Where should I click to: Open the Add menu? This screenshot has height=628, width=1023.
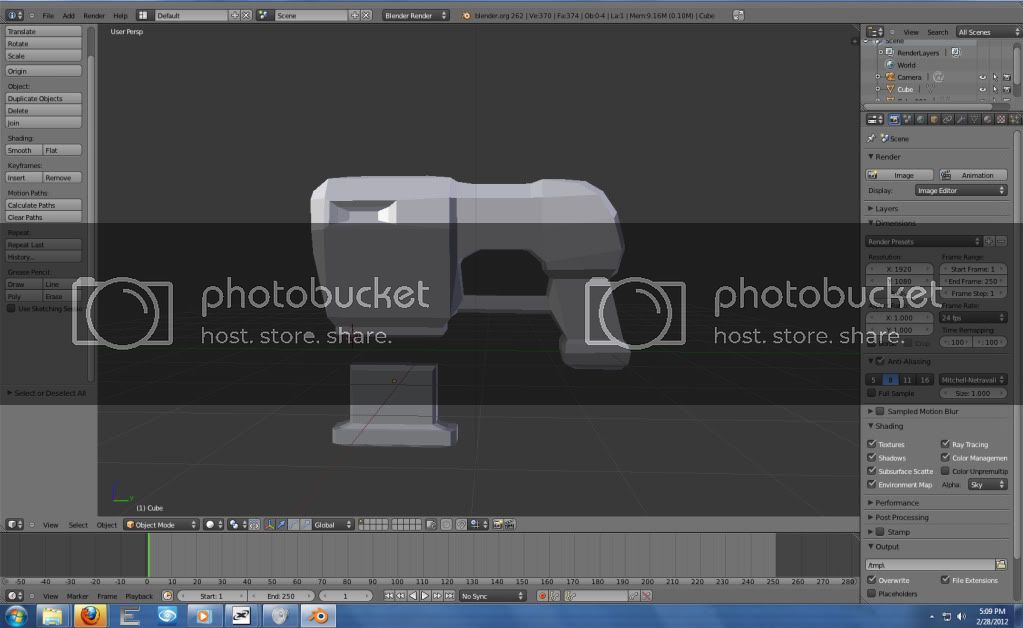(68, 16)
